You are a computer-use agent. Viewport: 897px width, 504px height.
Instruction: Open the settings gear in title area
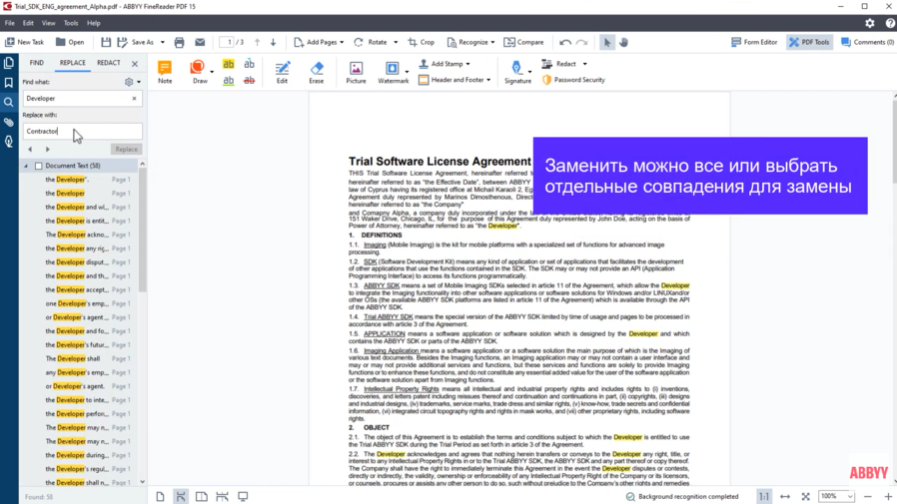pyautogui.click(x=870, y=23)
